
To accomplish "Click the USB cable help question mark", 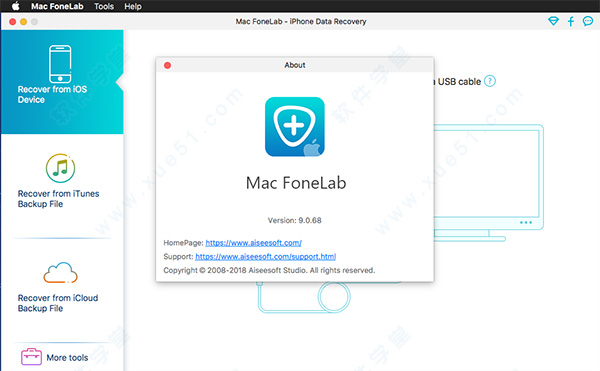I will (x=490, y=81).
